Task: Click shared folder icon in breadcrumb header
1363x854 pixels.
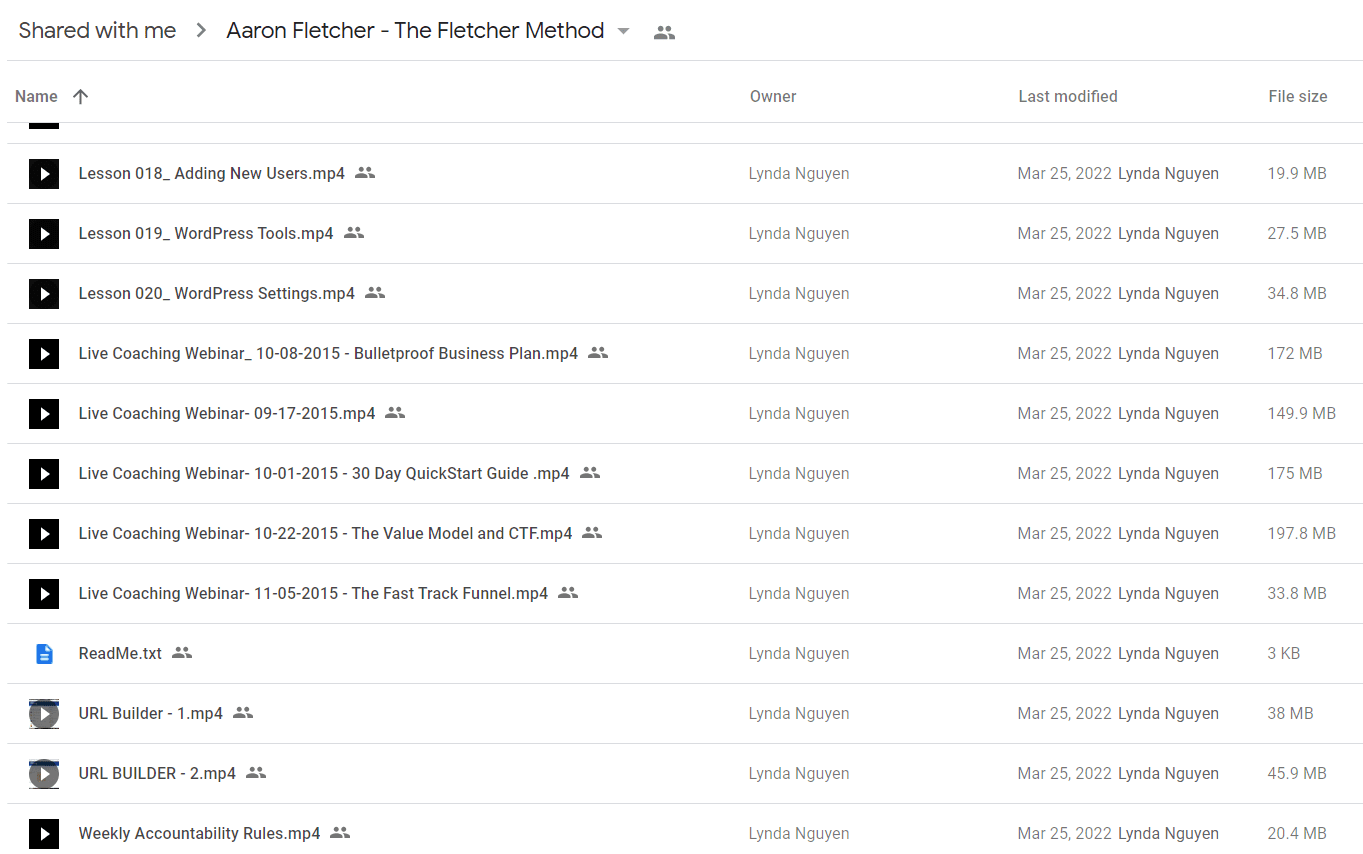Action: pyautogui.click(x=664, y=32)
